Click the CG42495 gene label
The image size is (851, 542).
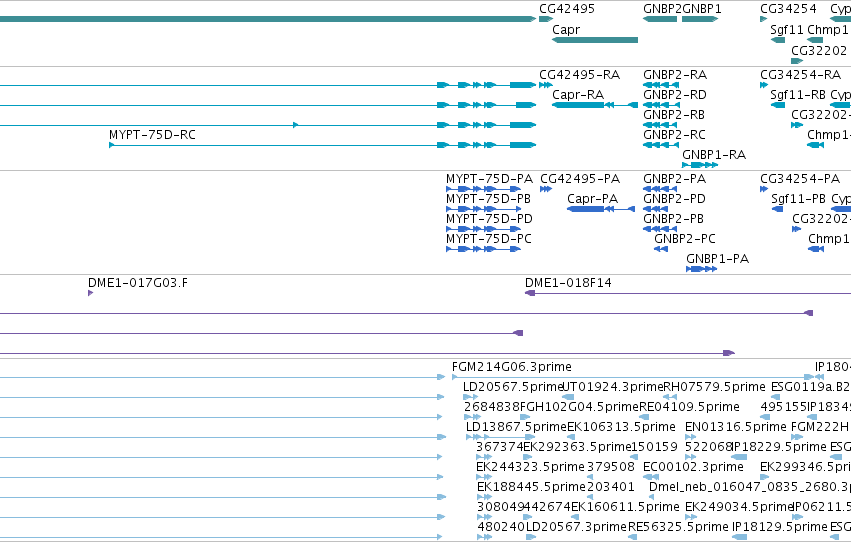(567, 9)
